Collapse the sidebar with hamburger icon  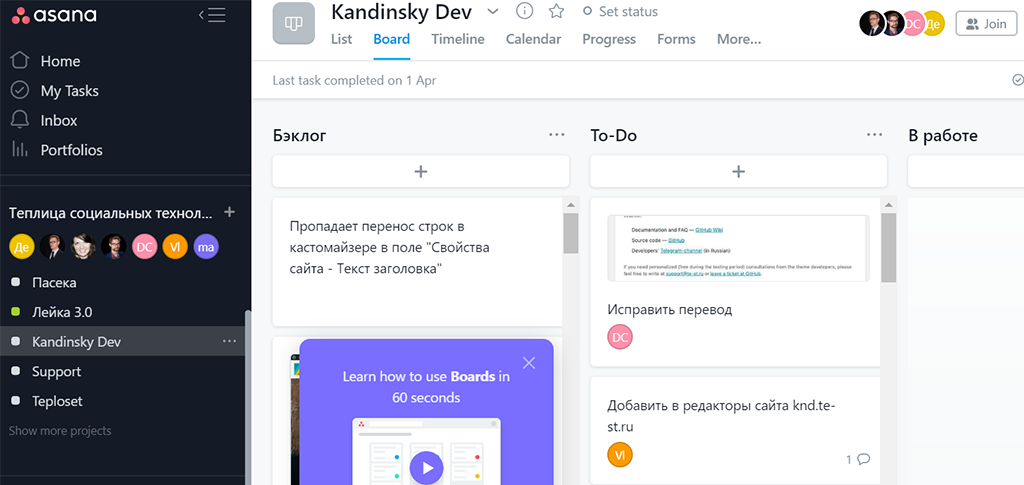[212, 14]
